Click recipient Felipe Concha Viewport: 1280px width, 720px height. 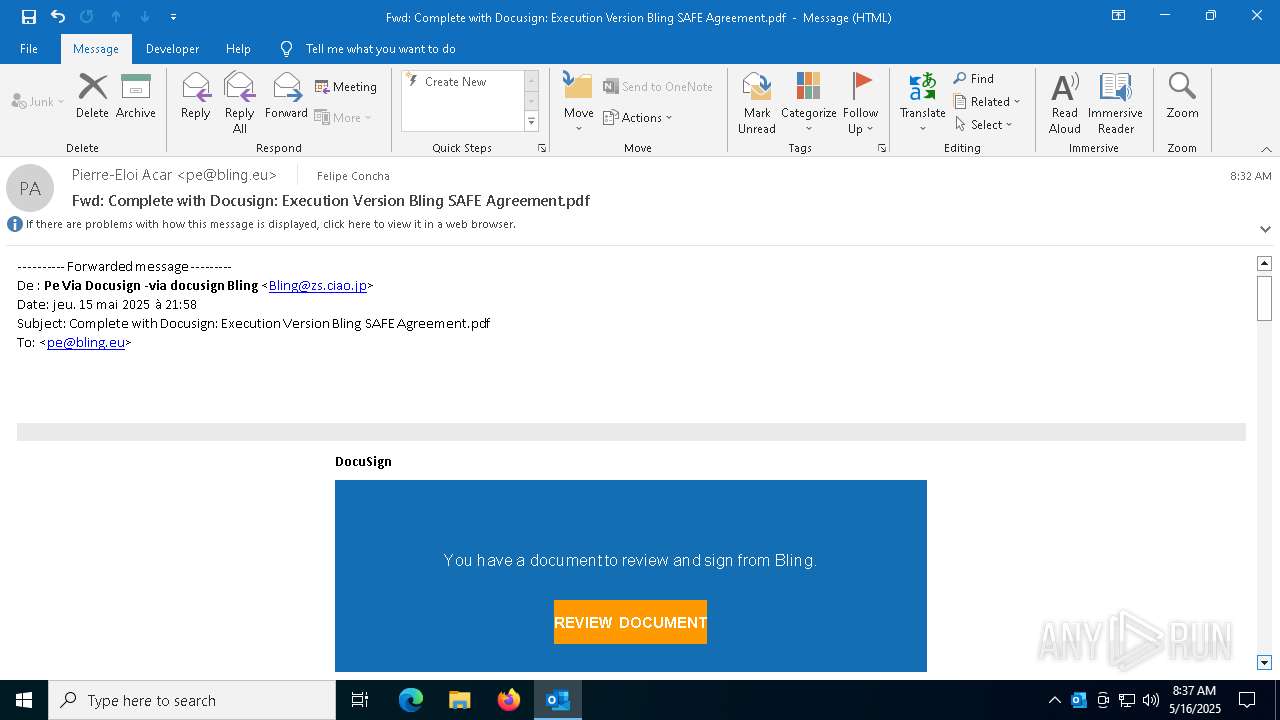click(x=353, y=176)
